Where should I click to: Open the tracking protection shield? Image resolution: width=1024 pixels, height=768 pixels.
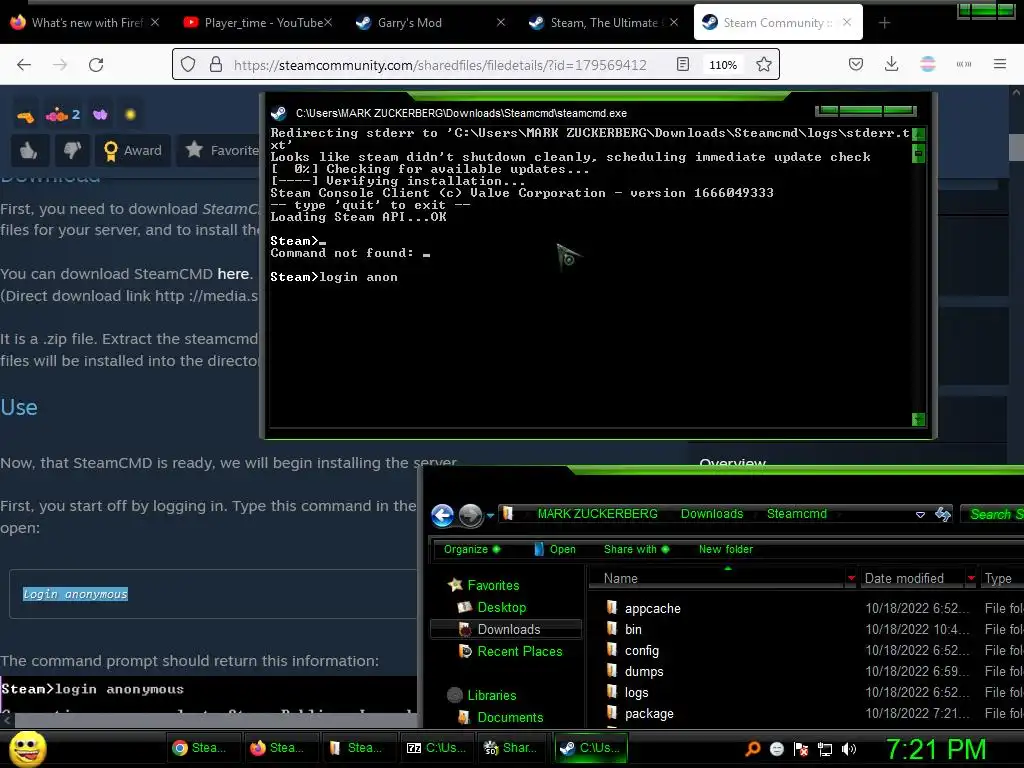[x=188, y=65]
